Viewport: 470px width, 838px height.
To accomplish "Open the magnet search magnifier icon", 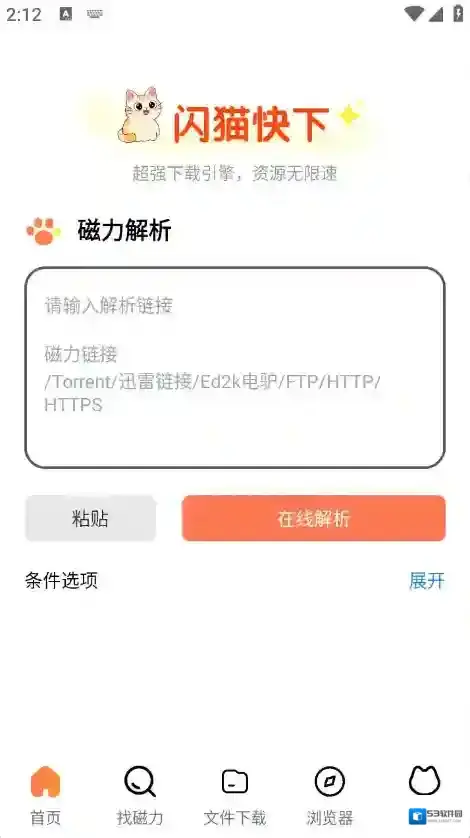I will click(x=140, y=782).
